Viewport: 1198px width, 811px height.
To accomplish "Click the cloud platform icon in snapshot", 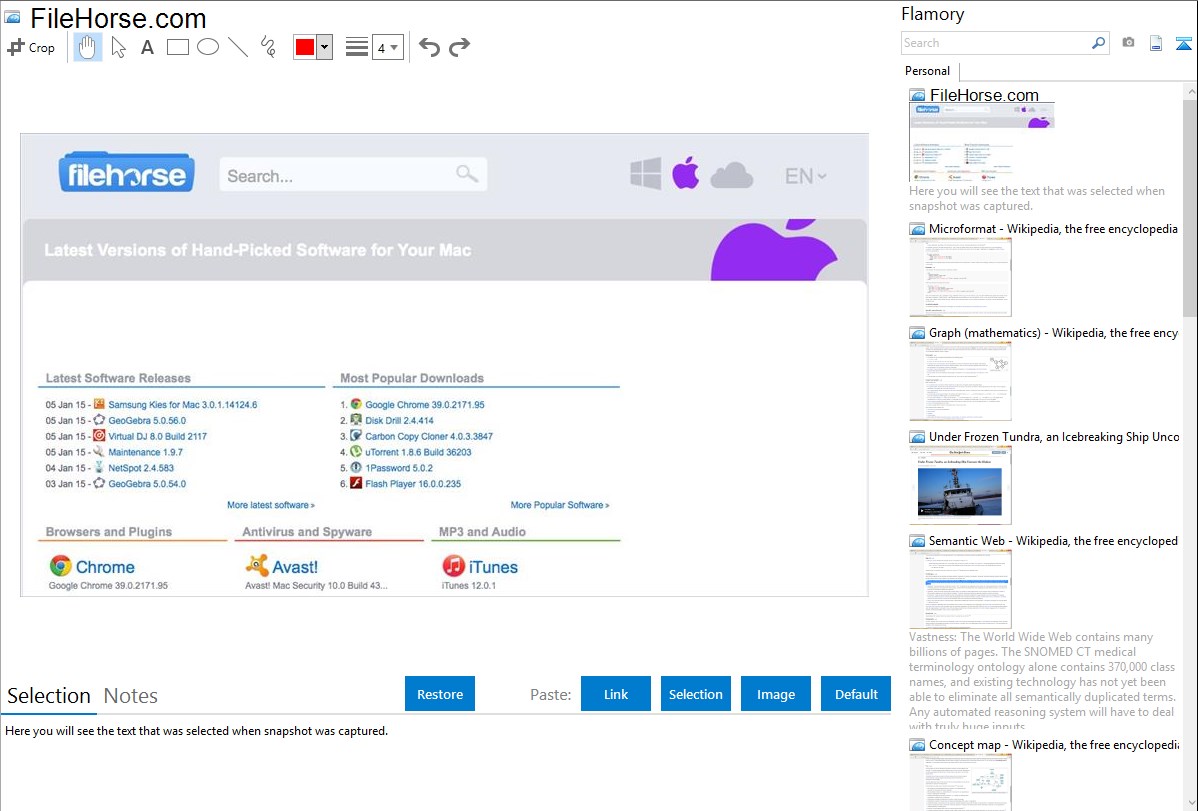I will [732, 176].
